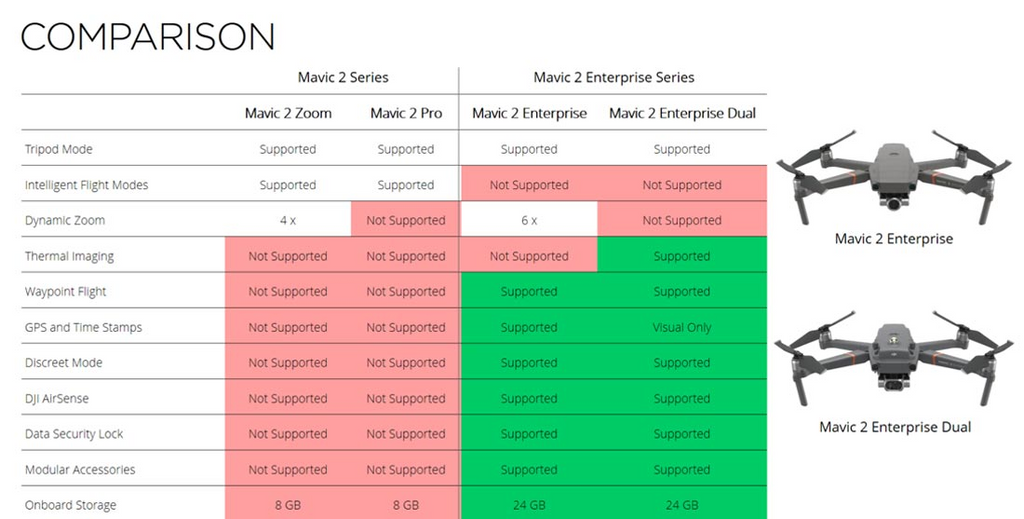Select the Mavic 2 Enterprise Series group header
This screenshot has width=1024, height=519.
613,77
